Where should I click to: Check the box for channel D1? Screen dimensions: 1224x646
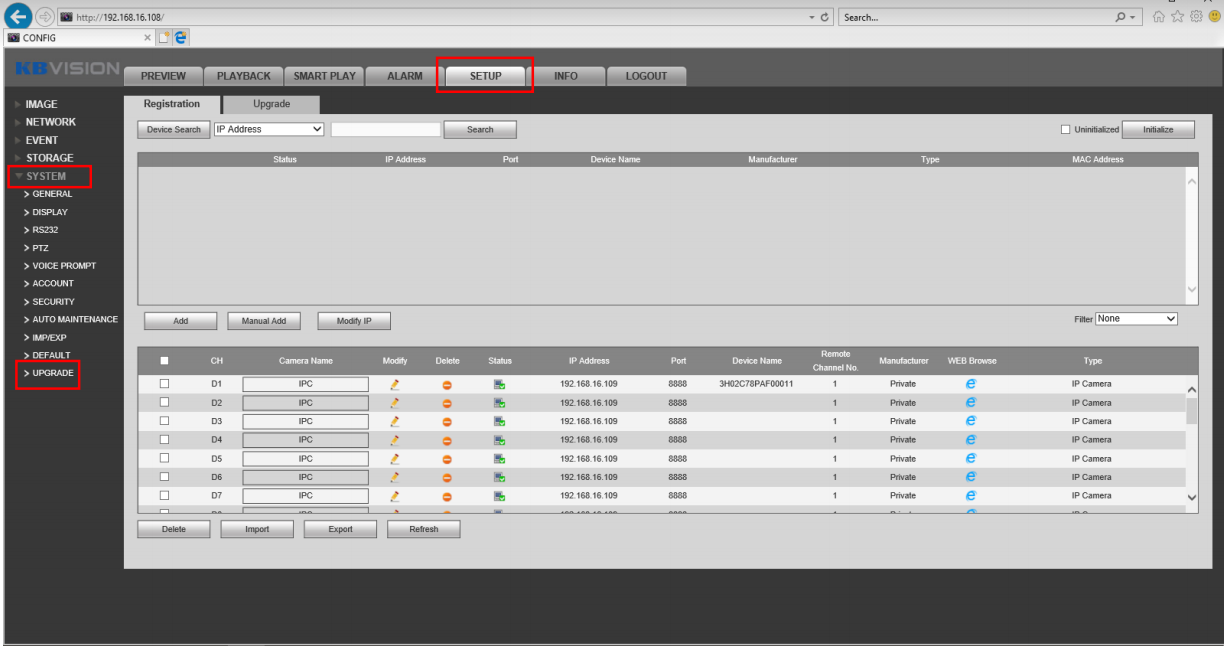point(164,384)
